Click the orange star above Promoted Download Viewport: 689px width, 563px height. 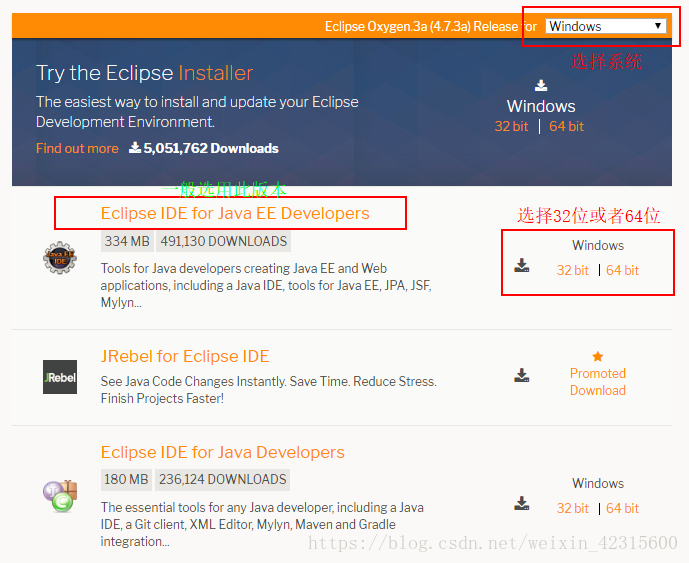(x=598, y=356)
